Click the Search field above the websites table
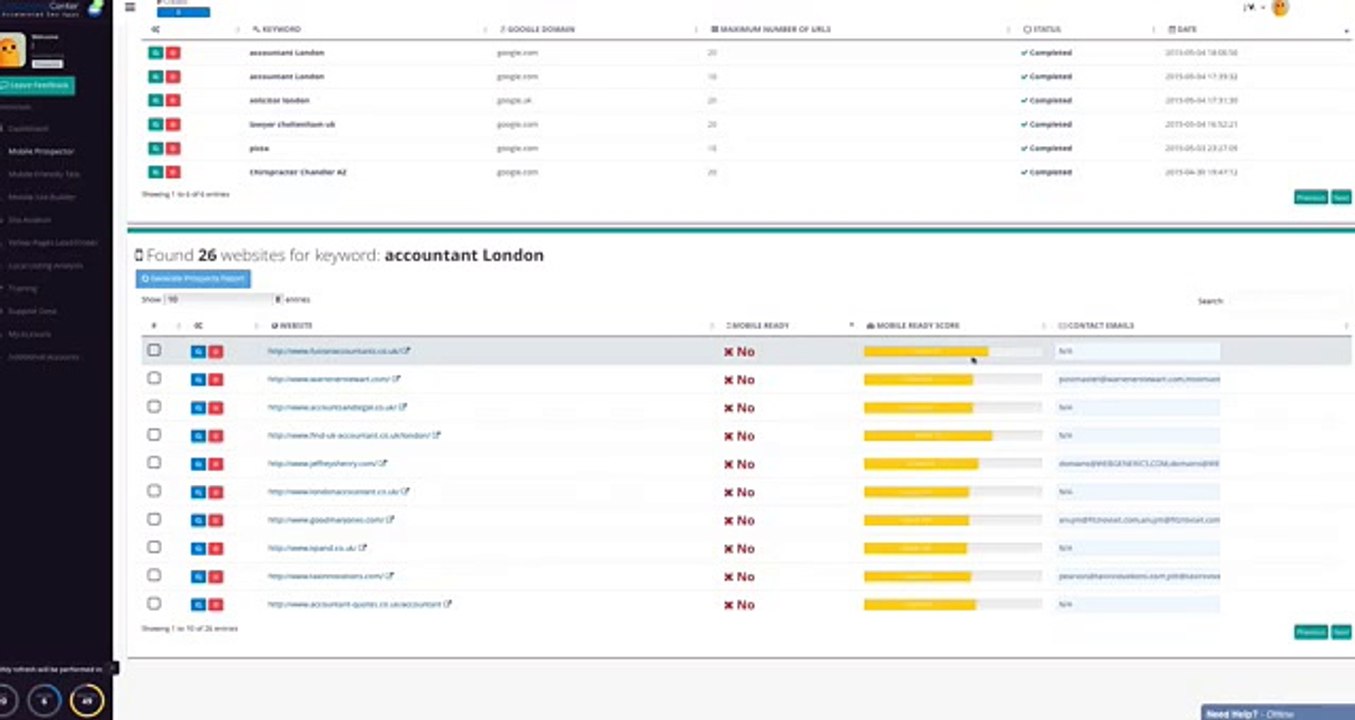The height and width of the screenshot is (720, 1355). (x=1288, y=300)
